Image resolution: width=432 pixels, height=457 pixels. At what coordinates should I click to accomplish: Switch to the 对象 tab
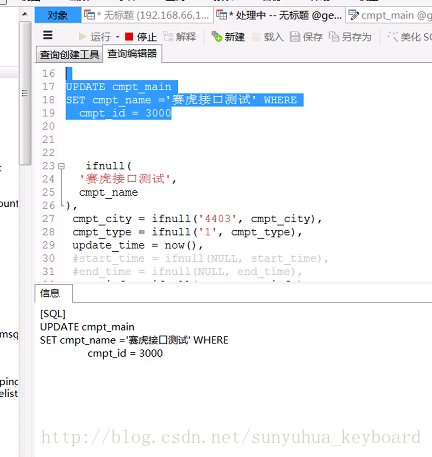(58, 15)
